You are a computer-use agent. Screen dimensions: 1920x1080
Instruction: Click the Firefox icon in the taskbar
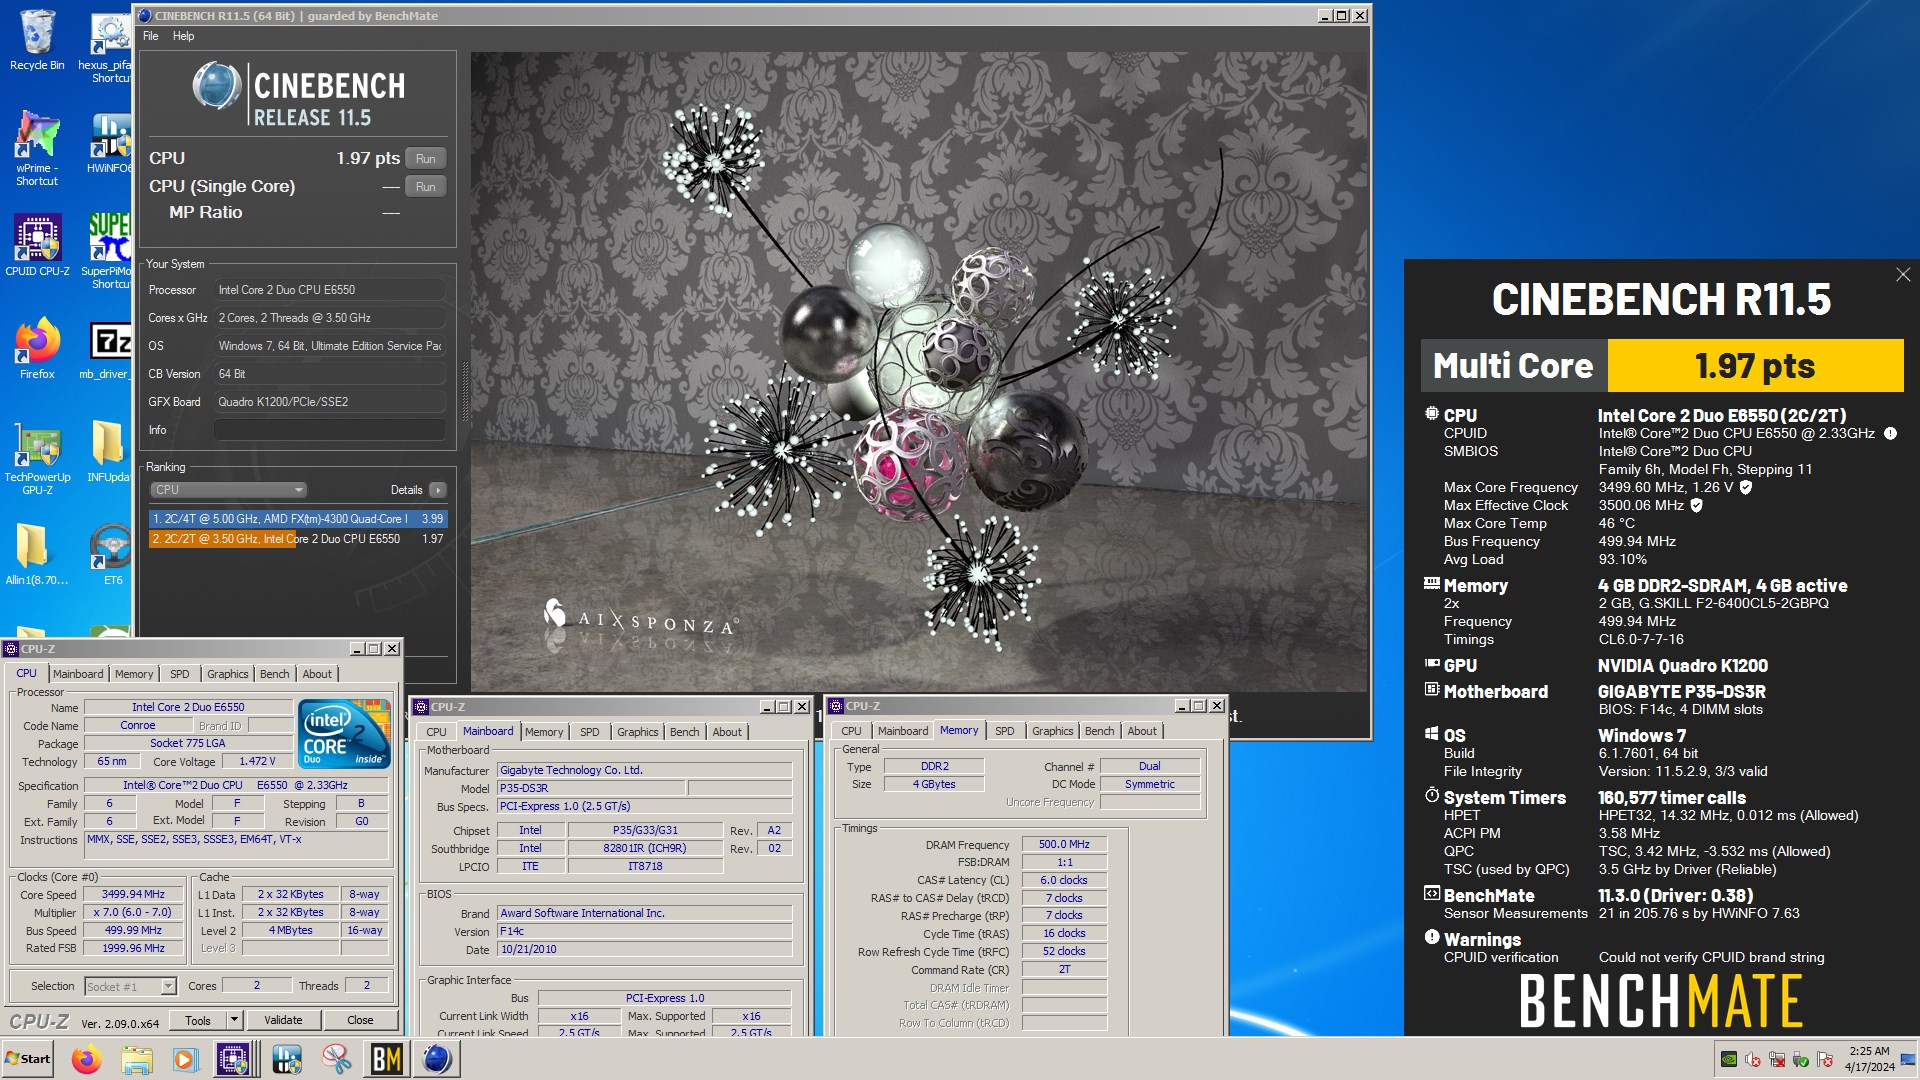pos(87,1059)
